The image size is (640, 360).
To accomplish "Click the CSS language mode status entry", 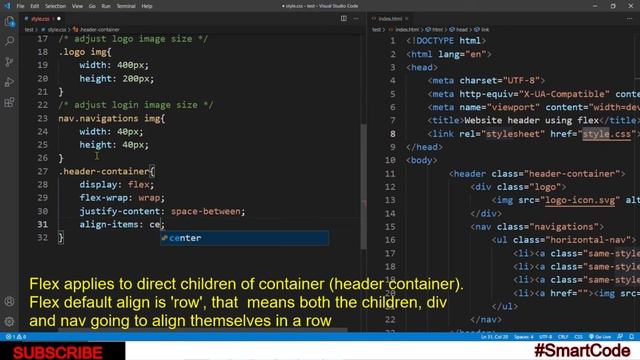I will click(578, 337).
